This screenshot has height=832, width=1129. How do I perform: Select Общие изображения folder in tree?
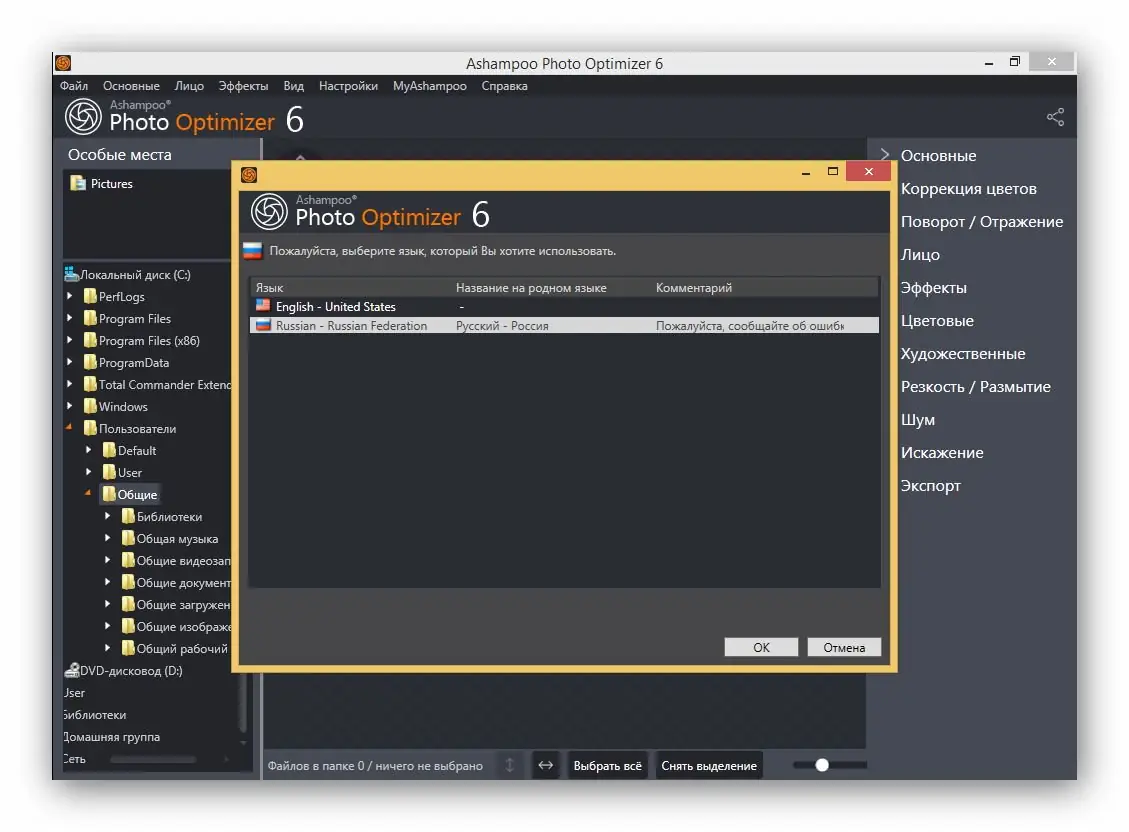(x=184, y=626)
